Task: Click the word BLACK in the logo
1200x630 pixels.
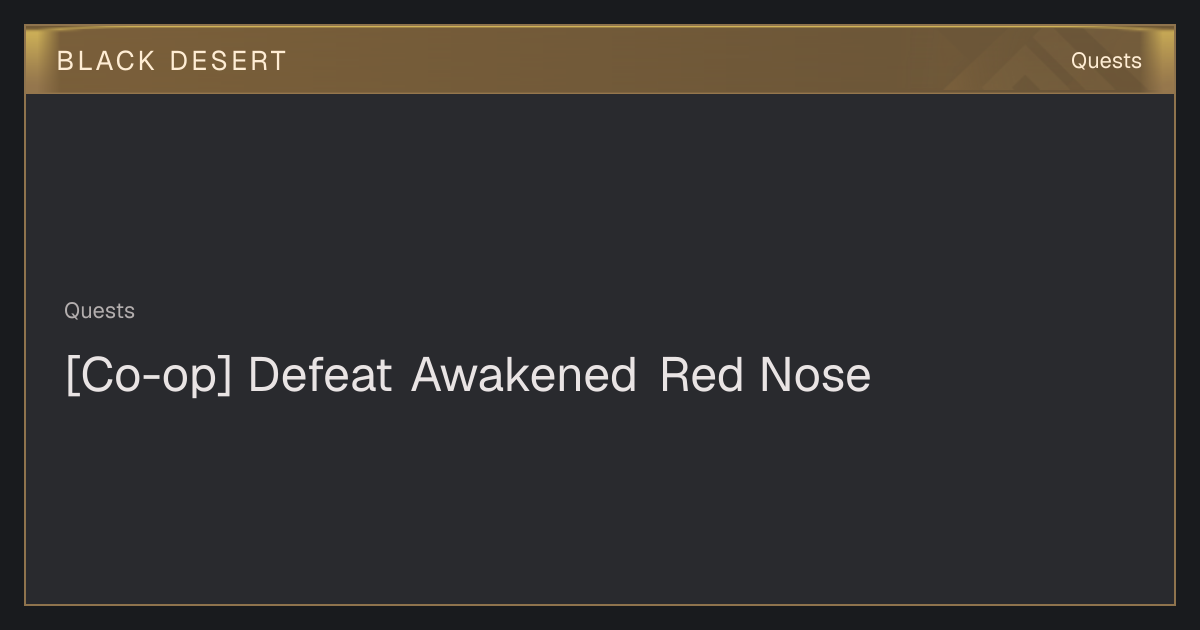Action: (x=106, y=61)
